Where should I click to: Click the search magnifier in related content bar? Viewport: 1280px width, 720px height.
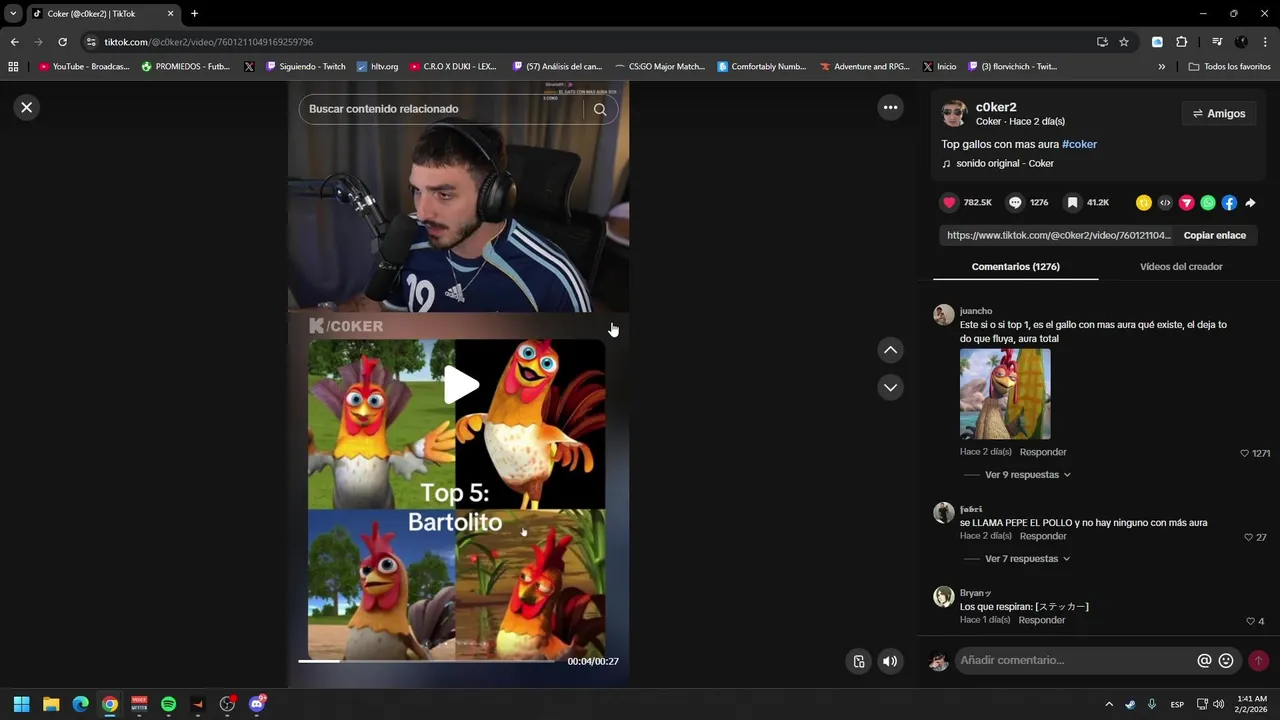click(x=600, y=109)
